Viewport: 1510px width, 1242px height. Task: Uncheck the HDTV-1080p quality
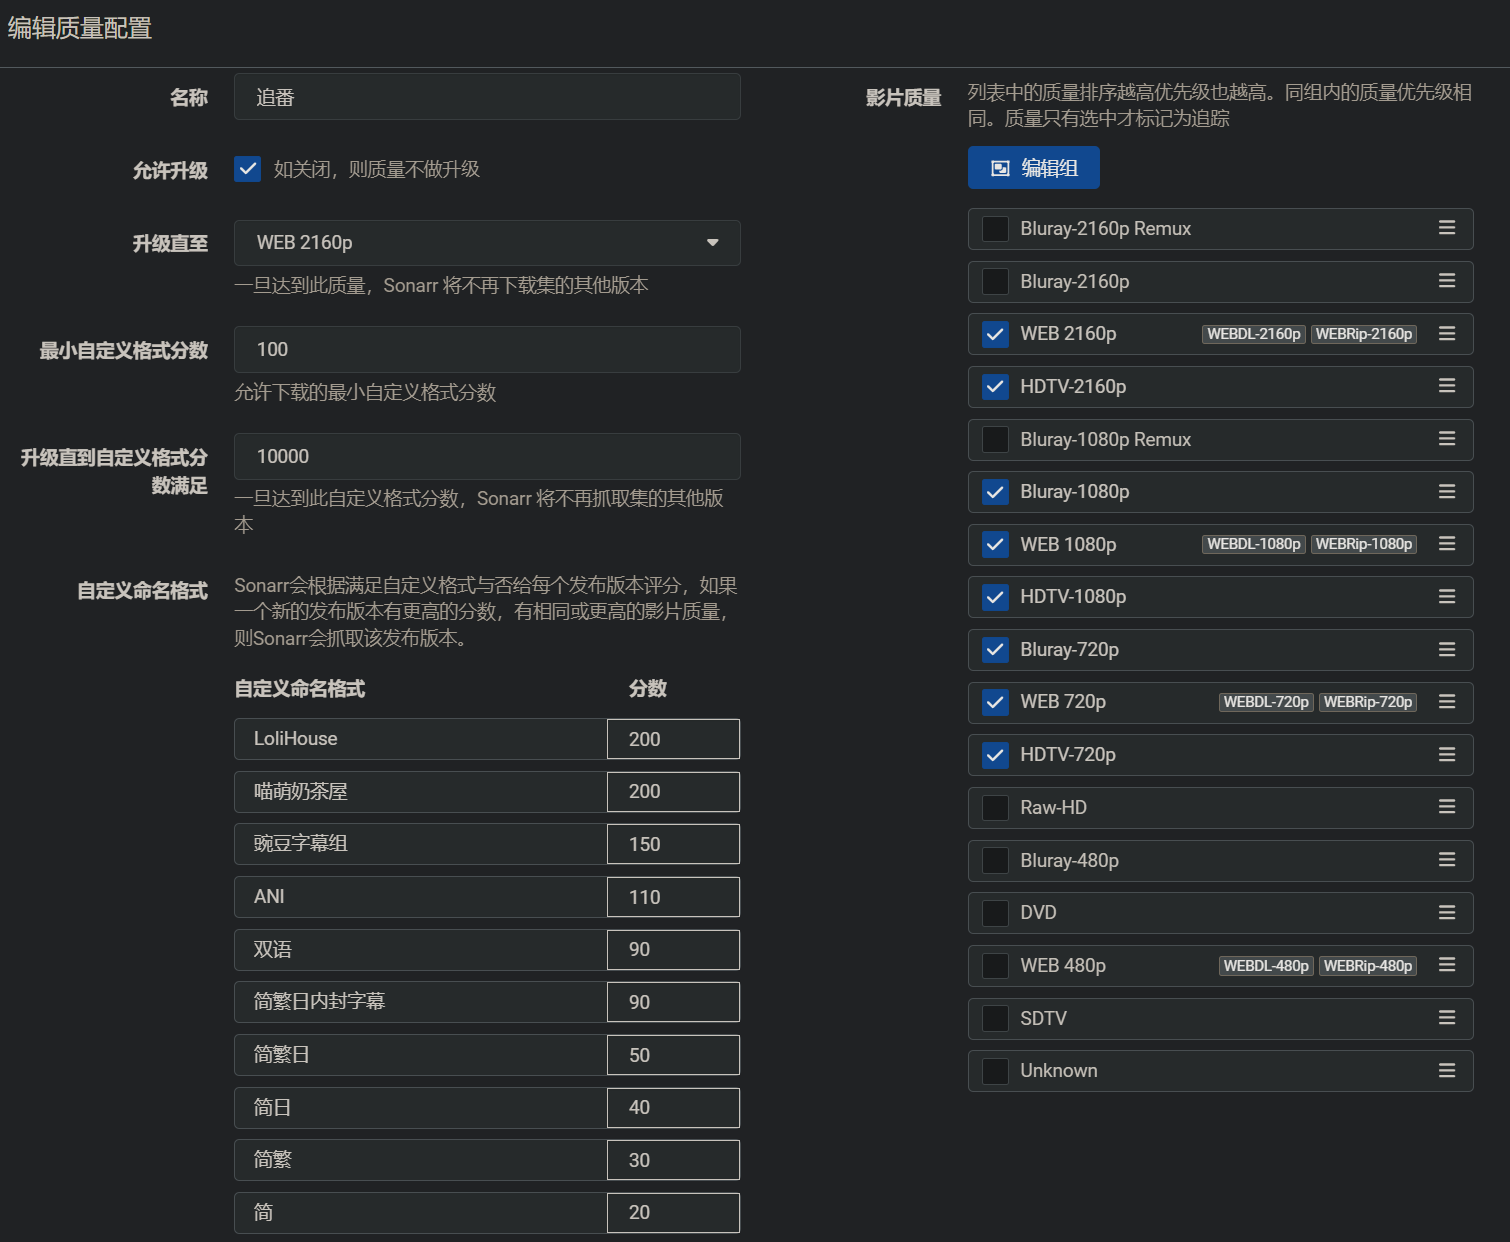[995, 597]
